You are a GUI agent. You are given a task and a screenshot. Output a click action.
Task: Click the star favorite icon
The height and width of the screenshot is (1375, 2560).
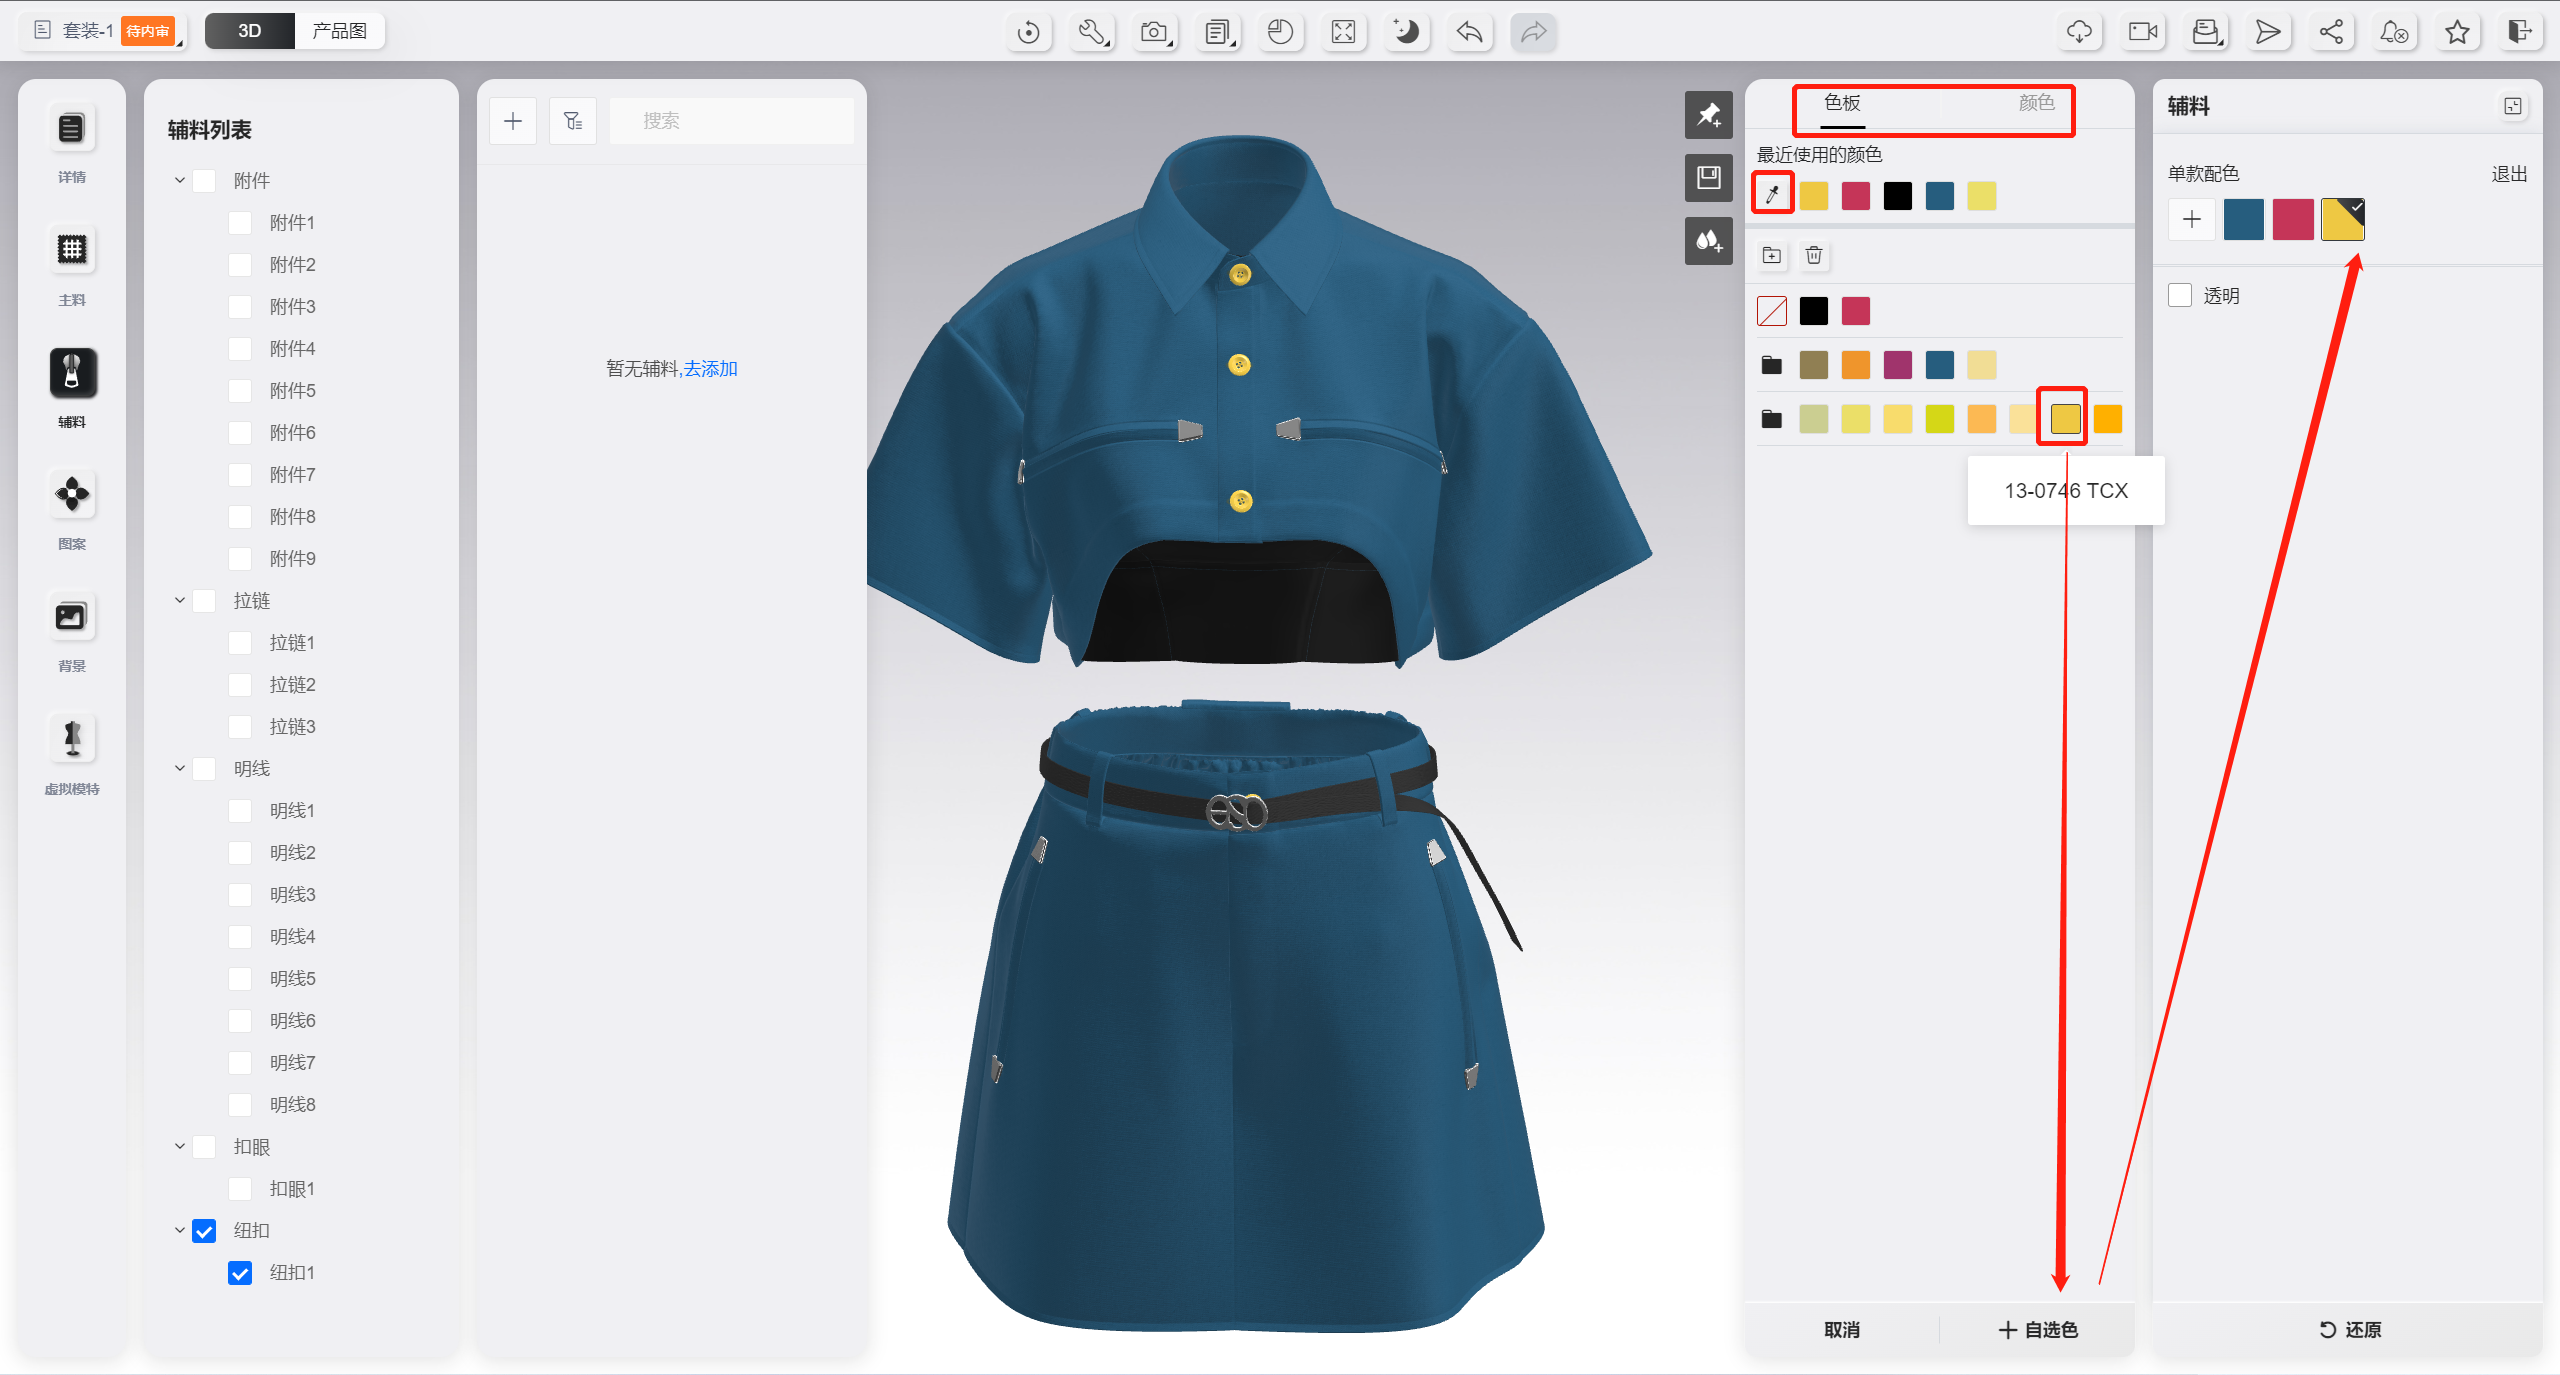[x=2457, y=32]
